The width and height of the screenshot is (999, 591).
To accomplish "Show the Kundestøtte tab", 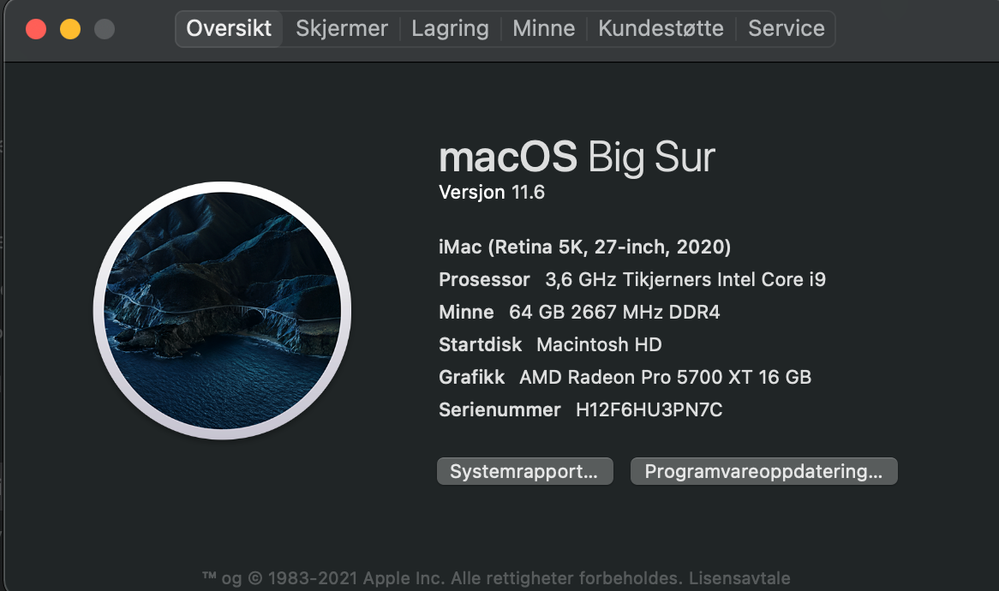I will [661, 29].
